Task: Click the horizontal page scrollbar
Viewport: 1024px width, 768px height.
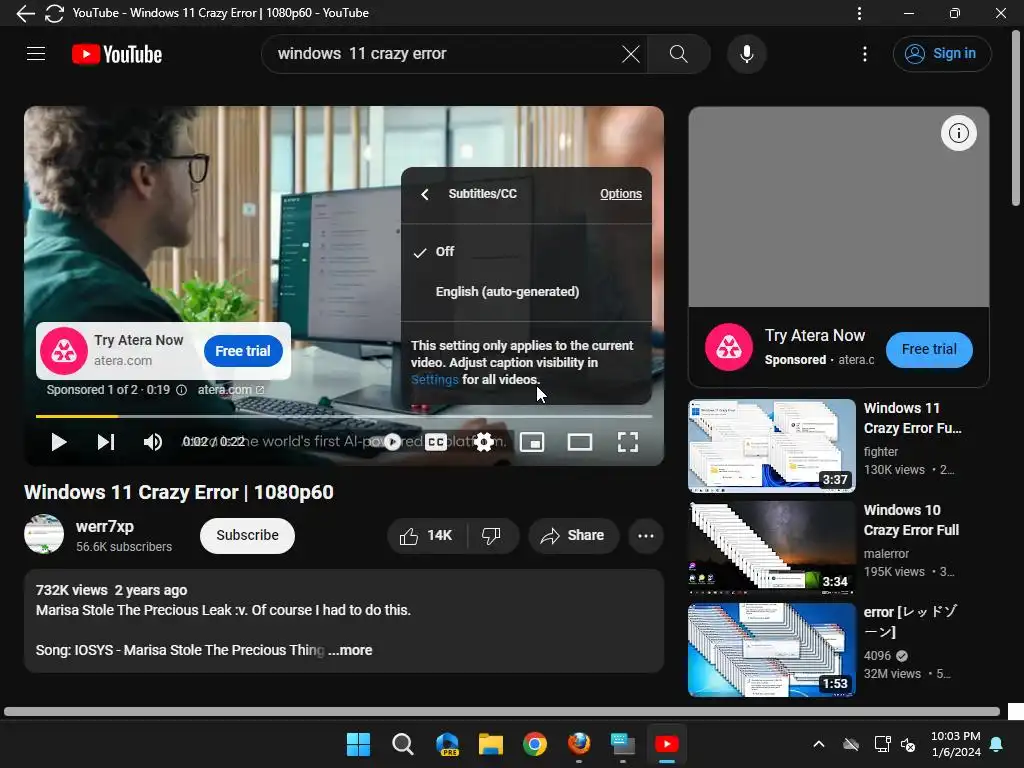Action: click(502, 711)
